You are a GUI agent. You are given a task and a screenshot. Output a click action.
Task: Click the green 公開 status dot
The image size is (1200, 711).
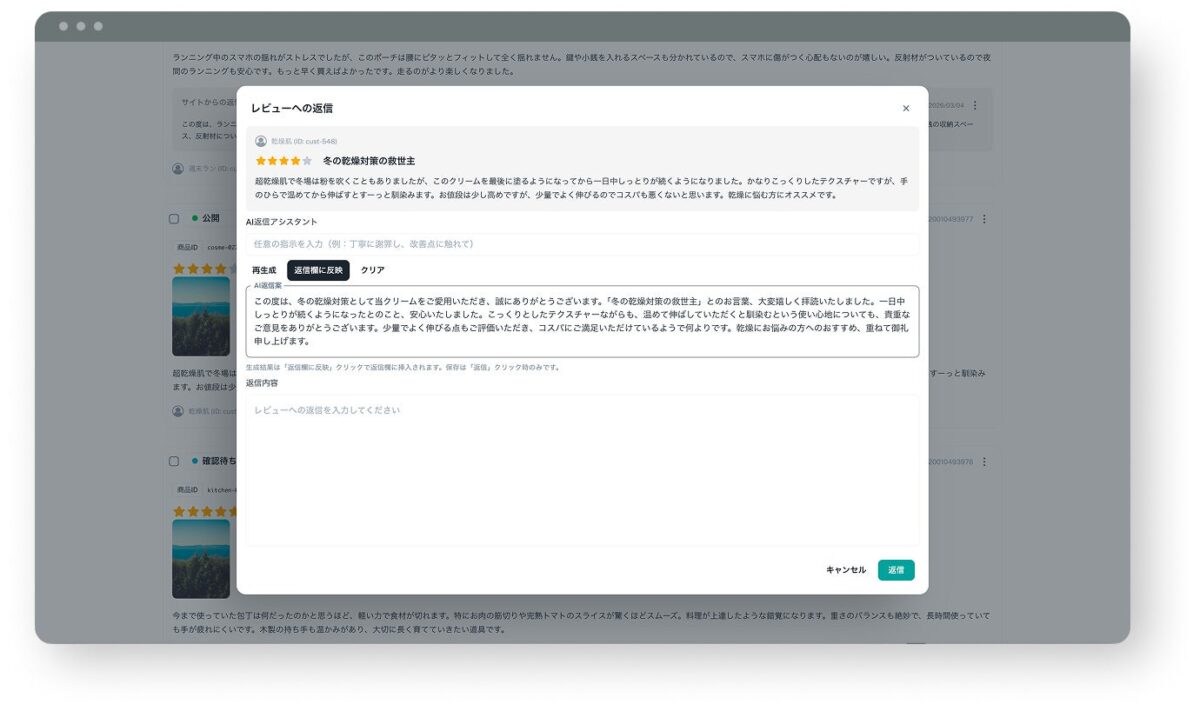[195, 218]
